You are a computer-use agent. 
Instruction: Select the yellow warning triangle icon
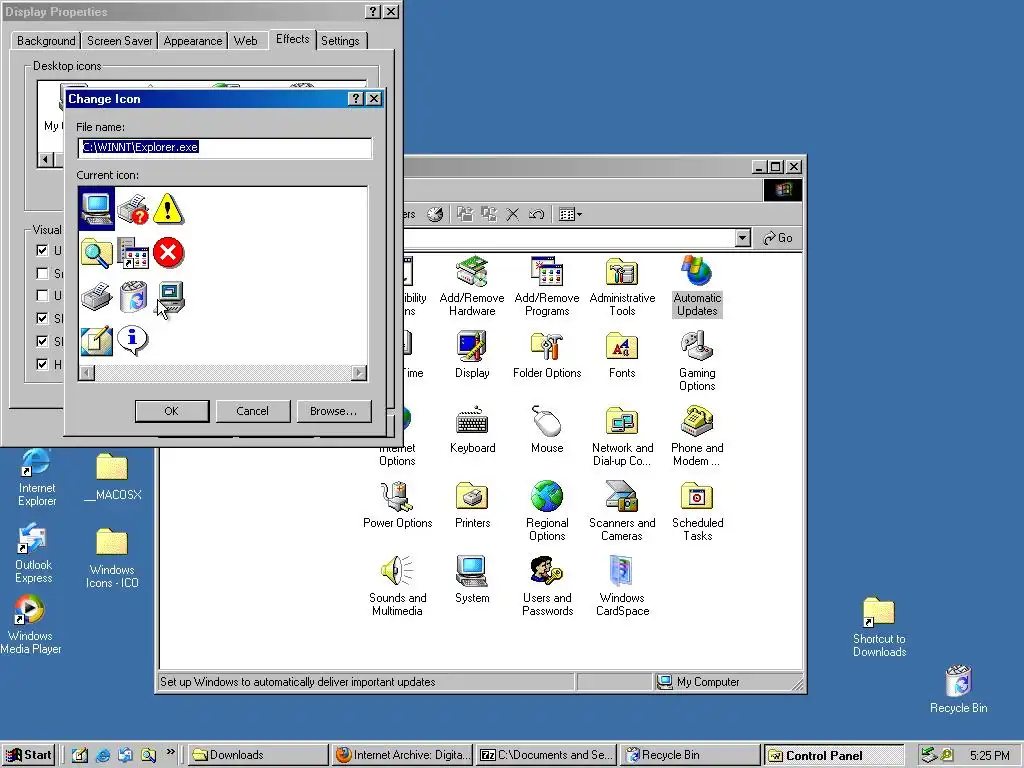(x=168, y=209)
